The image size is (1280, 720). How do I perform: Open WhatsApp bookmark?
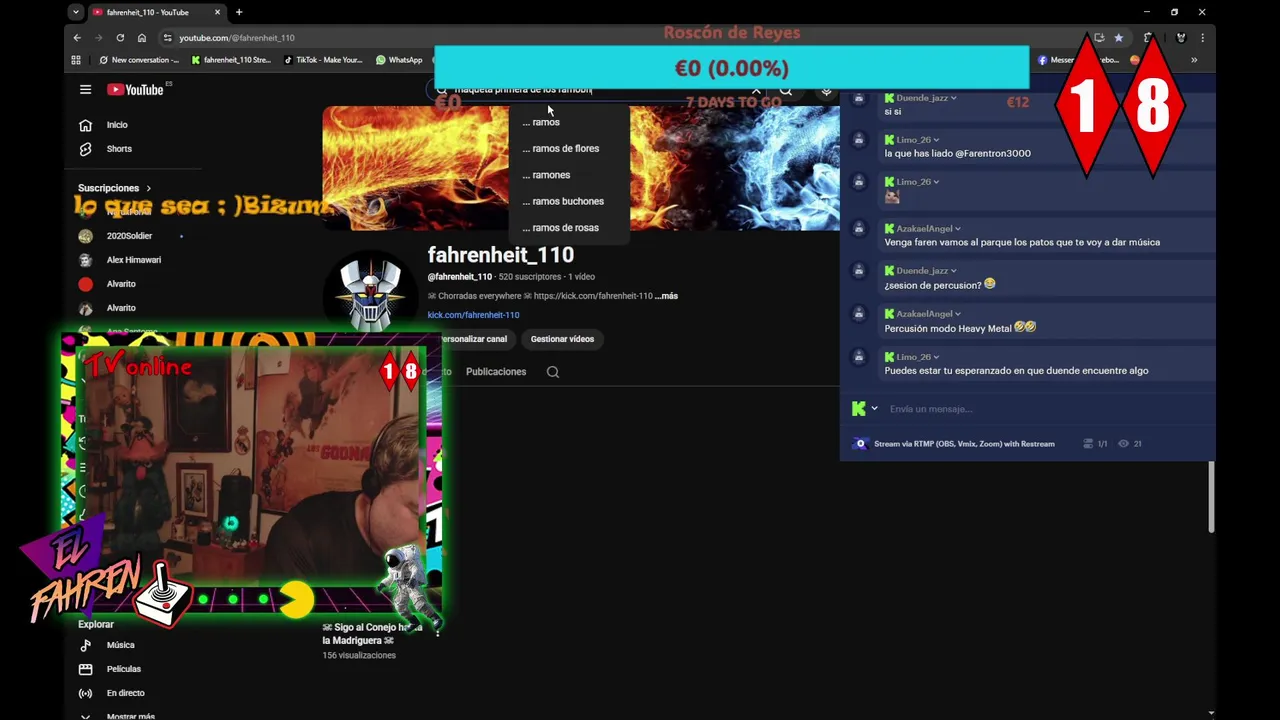399,60
